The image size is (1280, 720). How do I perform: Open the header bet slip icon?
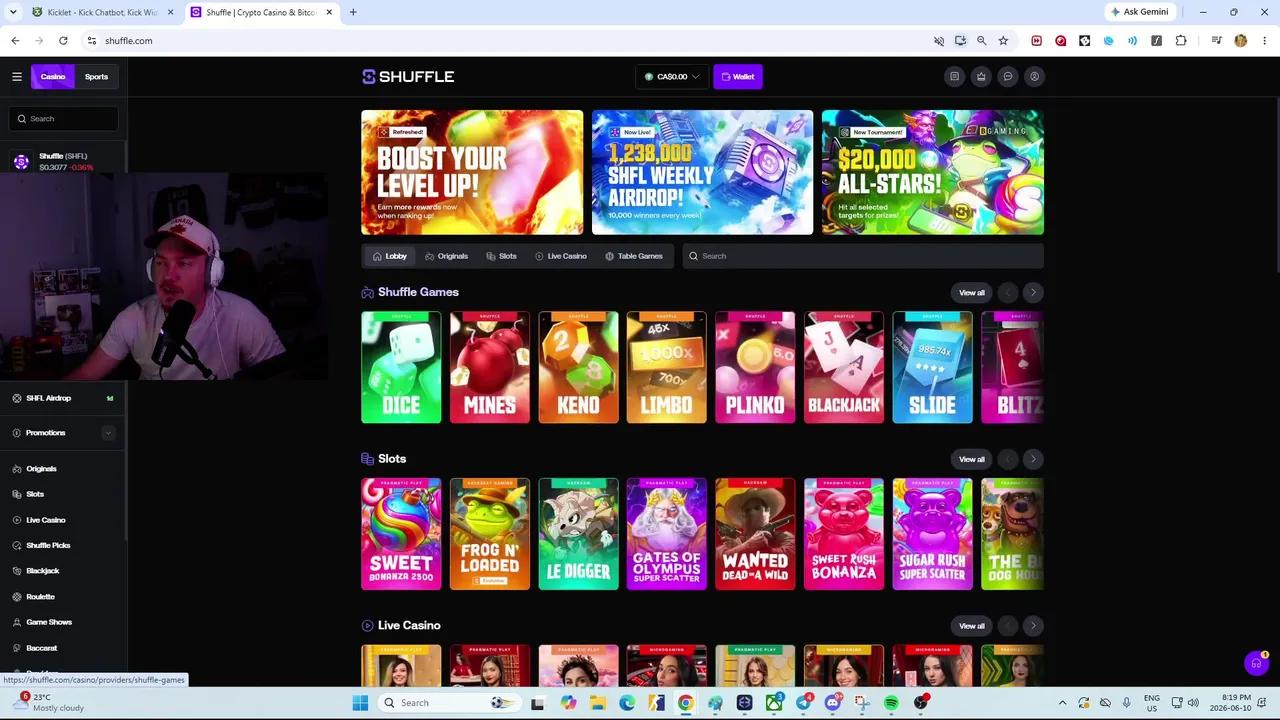[x=954, y=76]
